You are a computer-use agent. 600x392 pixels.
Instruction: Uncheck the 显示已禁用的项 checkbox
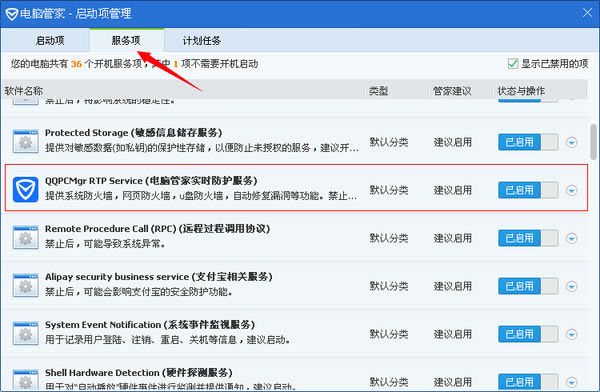pos(513,64)
